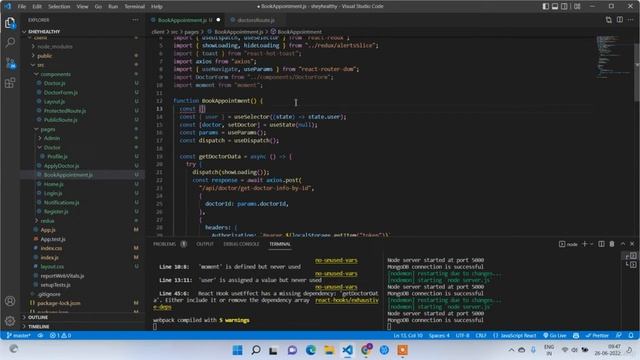Open the Manage gear icon

pos(10,321)
